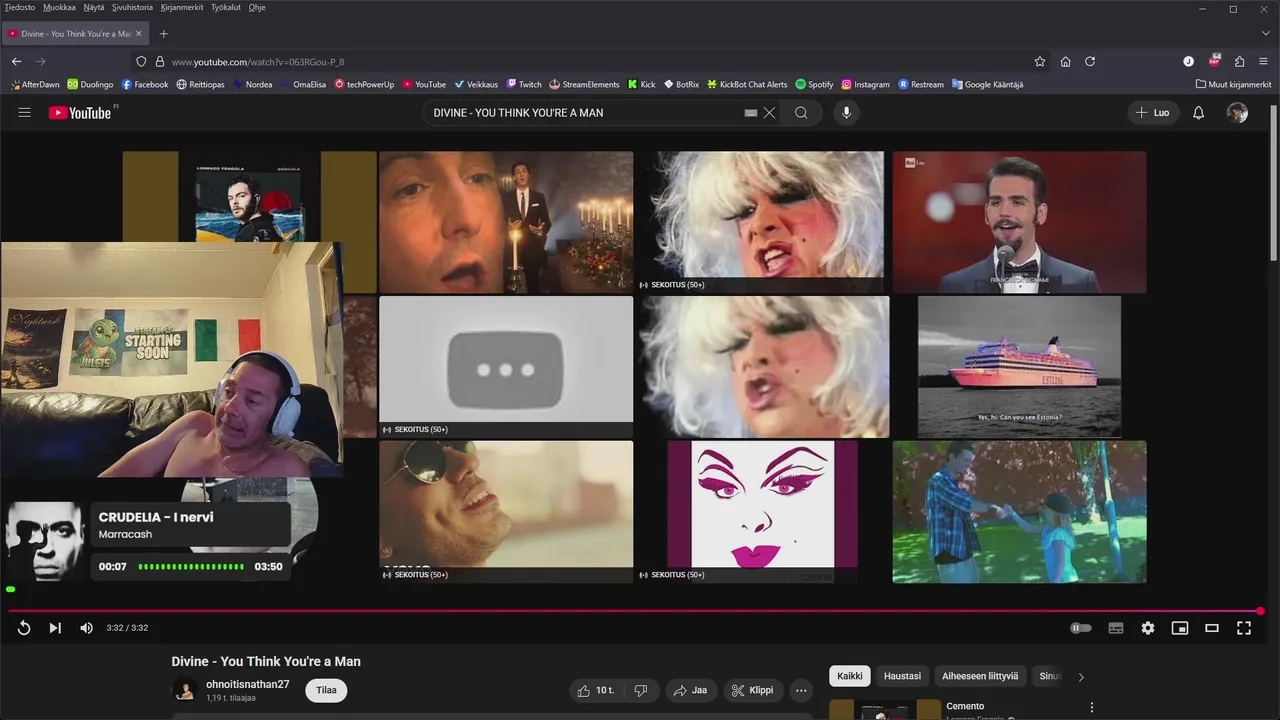Toggle subtitles on the video player
Viewport: 1280px width, 720px height.
pos(1116,628)
